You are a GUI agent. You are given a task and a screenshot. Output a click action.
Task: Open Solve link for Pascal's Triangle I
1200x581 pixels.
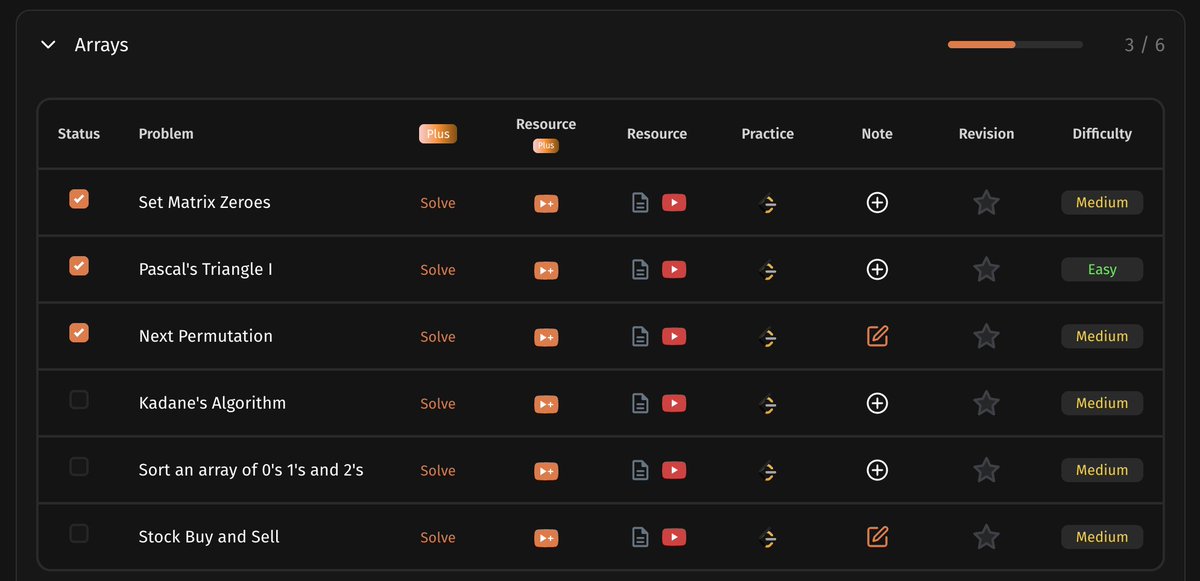438,270
